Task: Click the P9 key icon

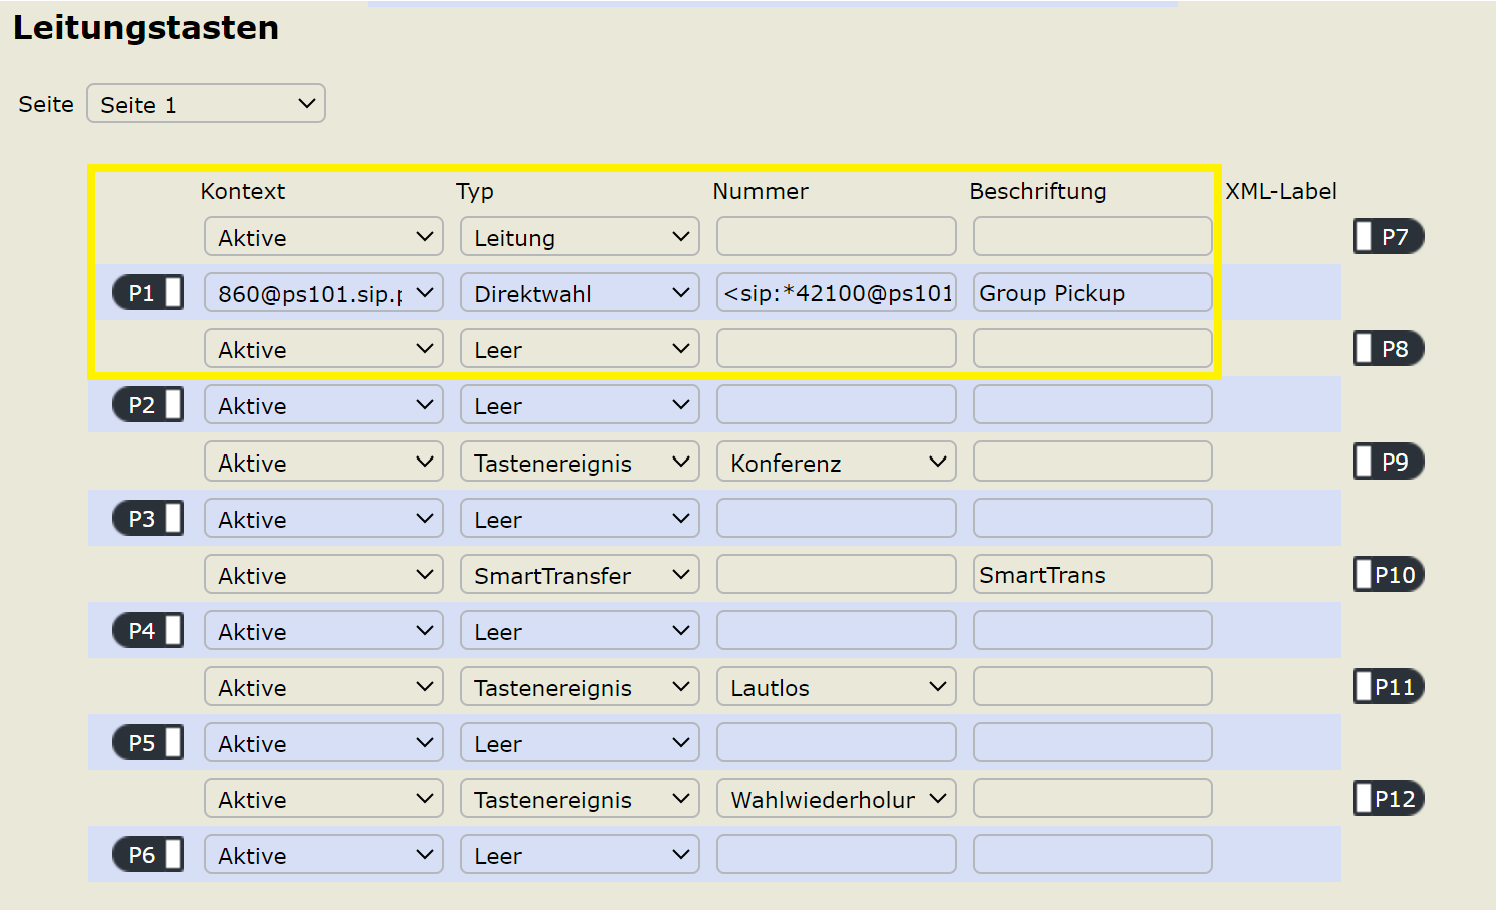Action: (x=1389, y=461)
